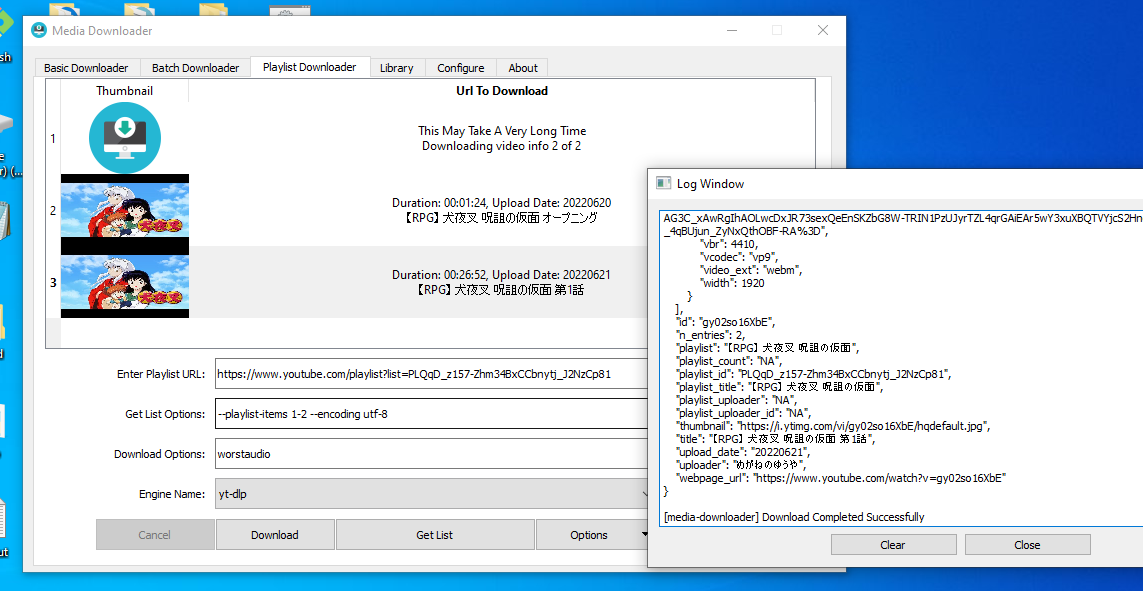Go to the Configure tab
1143x591 pixels.
461,68
